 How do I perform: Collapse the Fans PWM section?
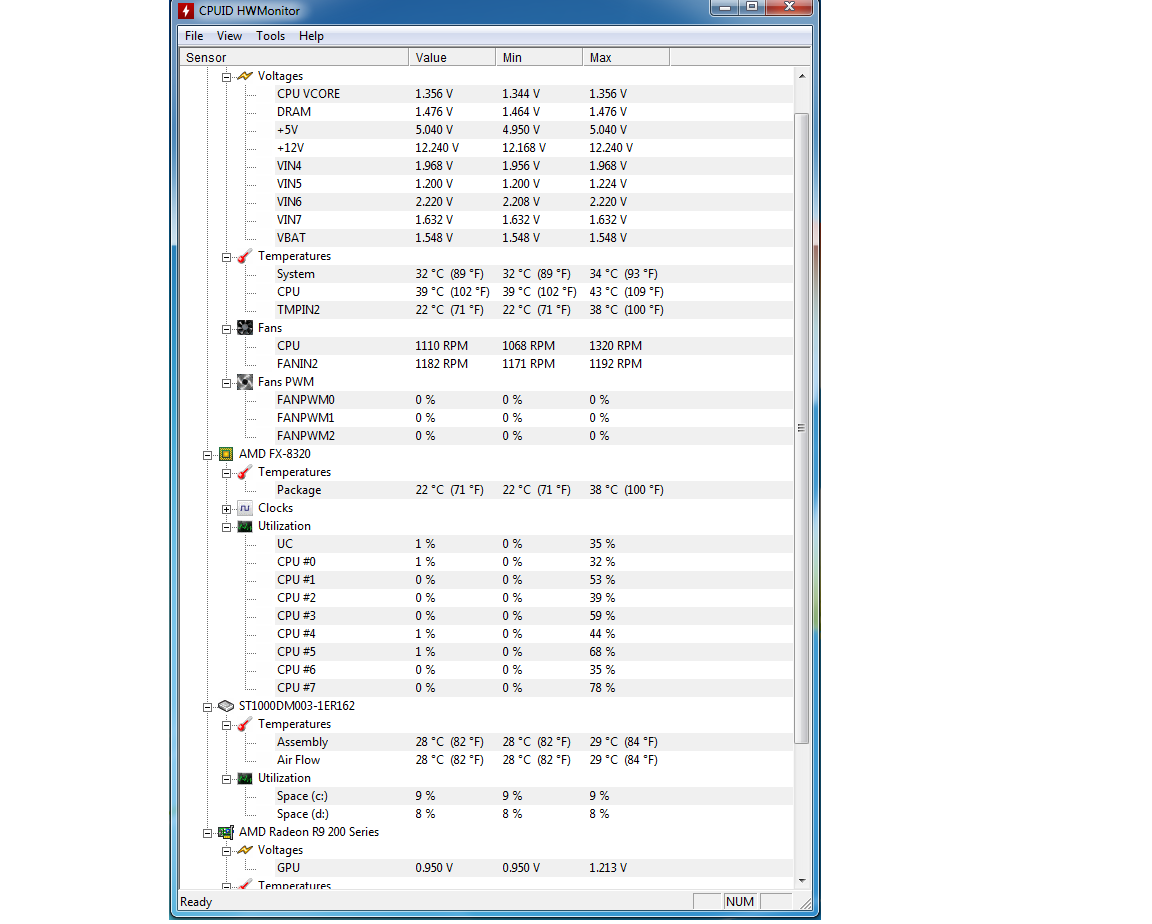[x=227, y=383]
